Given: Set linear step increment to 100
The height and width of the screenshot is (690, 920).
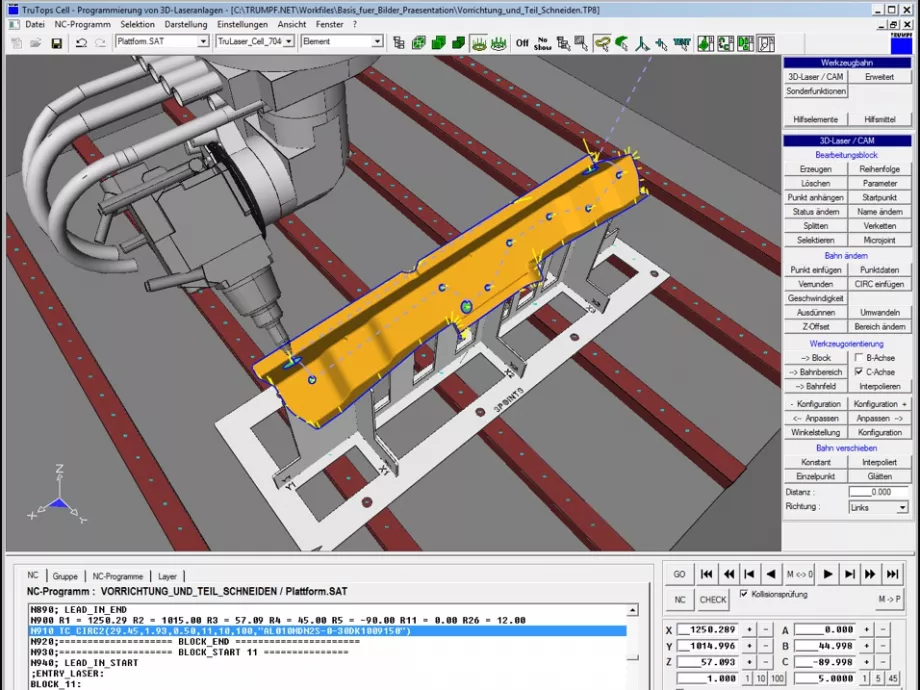Looking at the screenshot, I should [777, 678].
